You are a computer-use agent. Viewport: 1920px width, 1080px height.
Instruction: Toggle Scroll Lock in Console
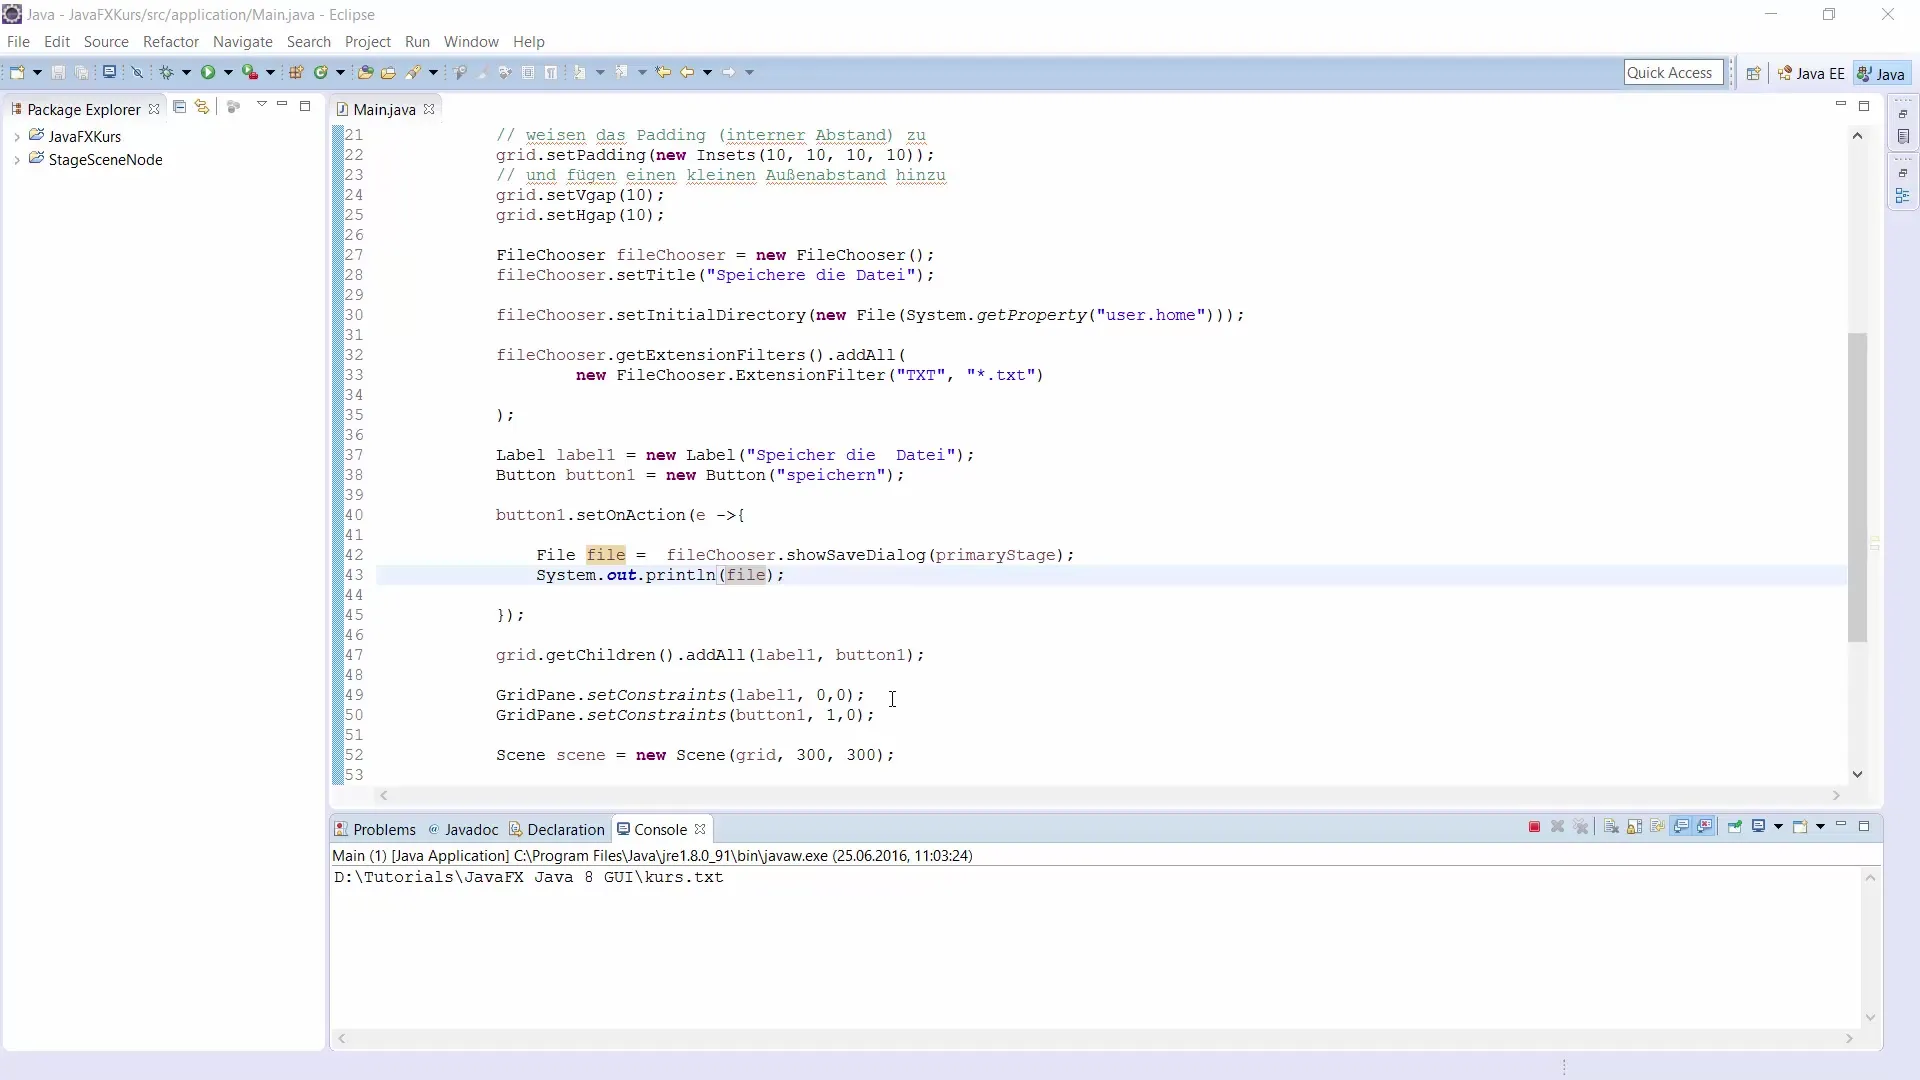click(x=1634, y=827)
